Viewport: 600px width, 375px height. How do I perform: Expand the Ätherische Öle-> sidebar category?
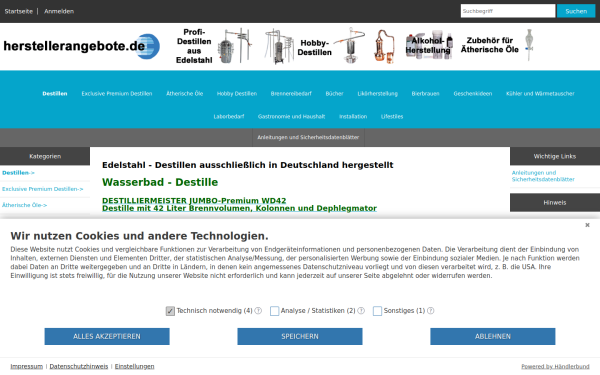click(24, 205)
